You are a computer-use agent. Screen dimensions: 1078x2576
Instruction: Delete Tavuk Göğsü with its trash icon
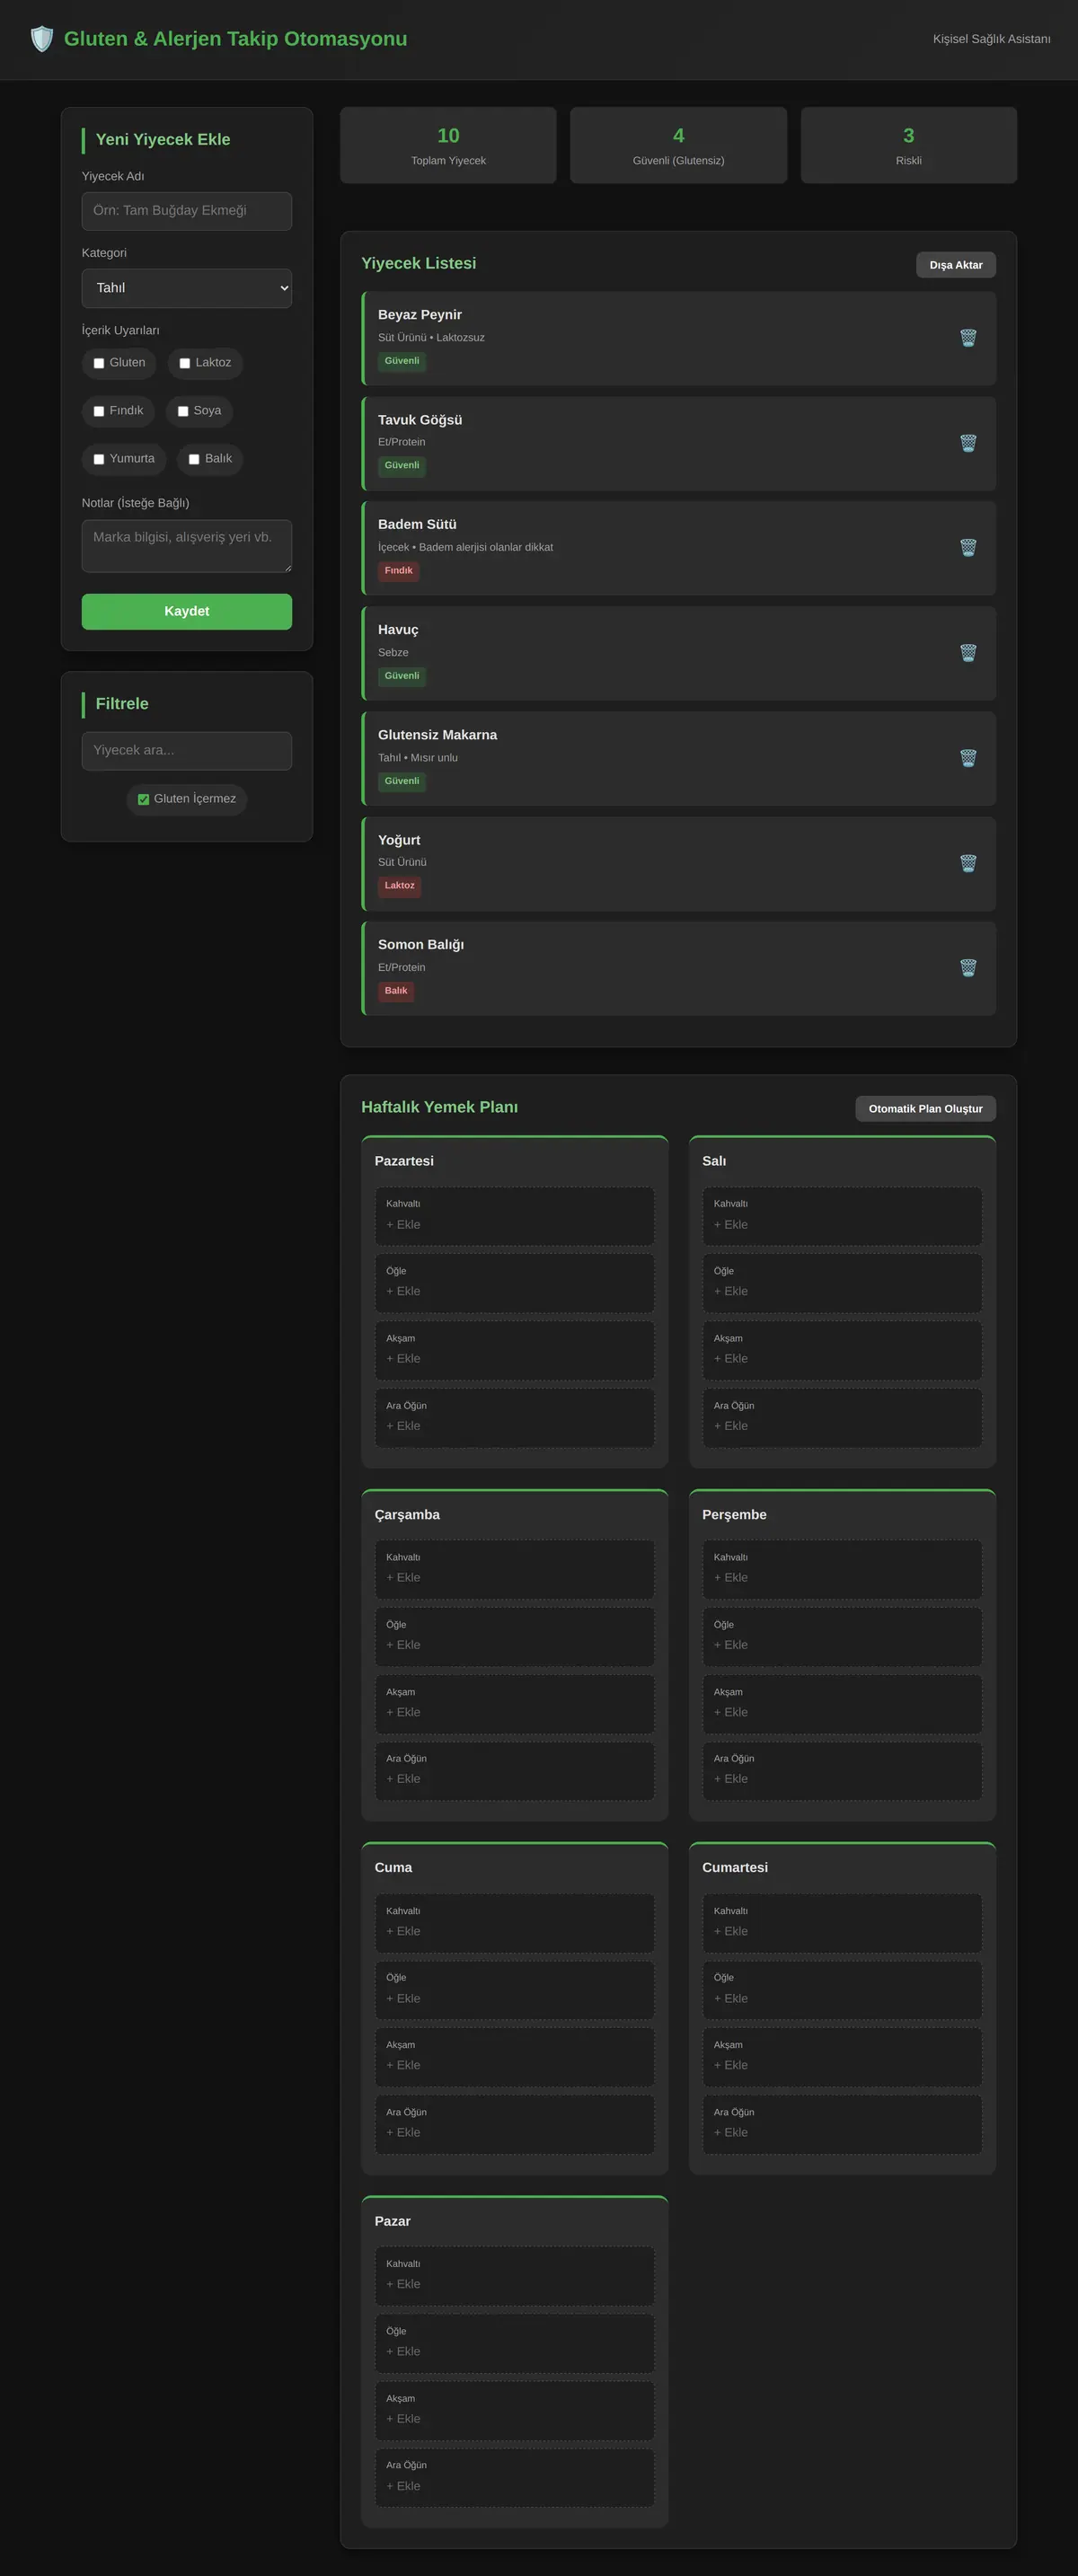pyautogui.click(x=968, y=443)
